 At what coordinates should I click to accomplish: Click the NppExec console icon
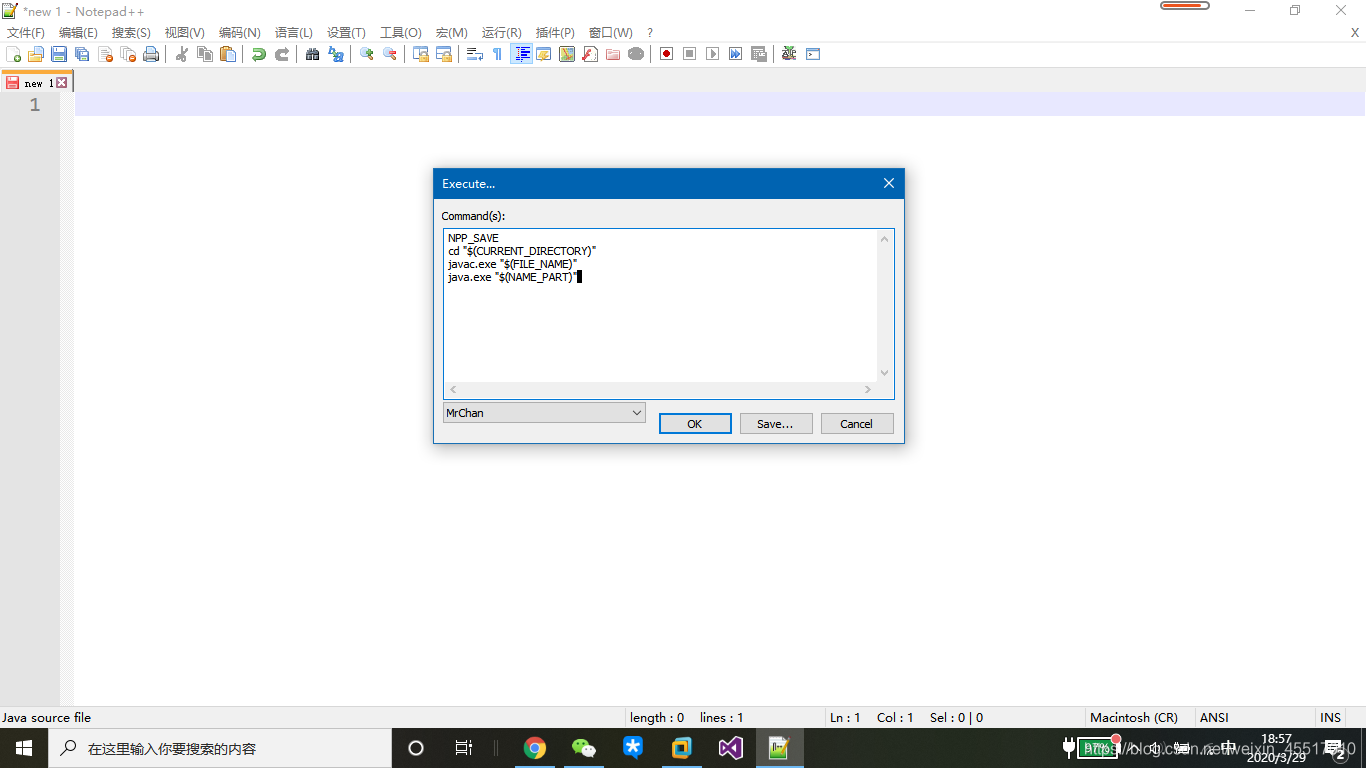click(813, 54)
